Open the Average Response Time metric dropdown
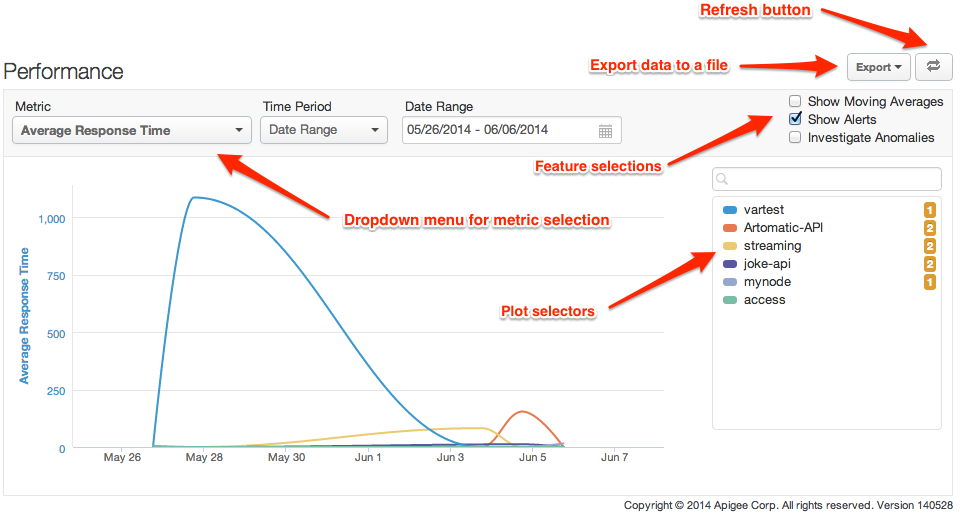Image resolution: width=966 pixels, height=520 pixels. (x=132, y=130)
